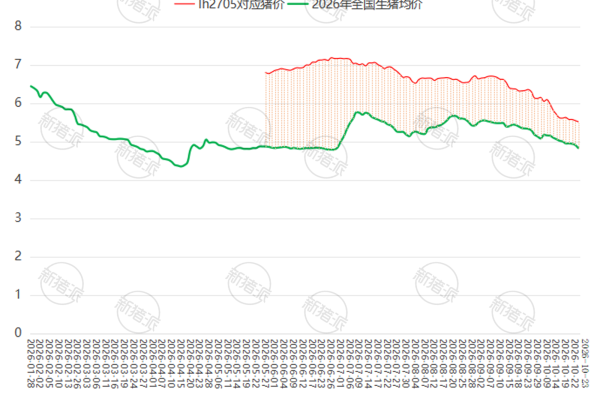The height and width of the screenshot is (400, 600).
Task: Click the y-axis label 0
Action: point(18,333)
